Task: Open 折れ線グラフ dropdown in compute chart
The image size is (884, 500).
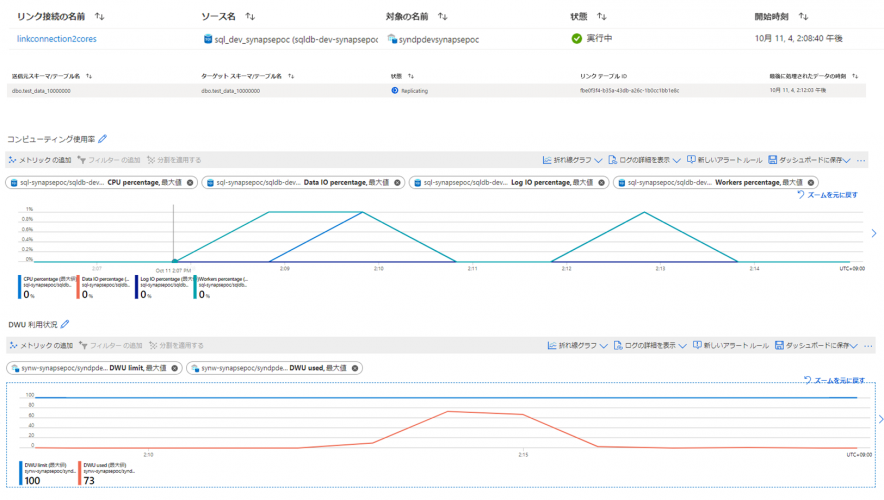Action: (571, 160)
